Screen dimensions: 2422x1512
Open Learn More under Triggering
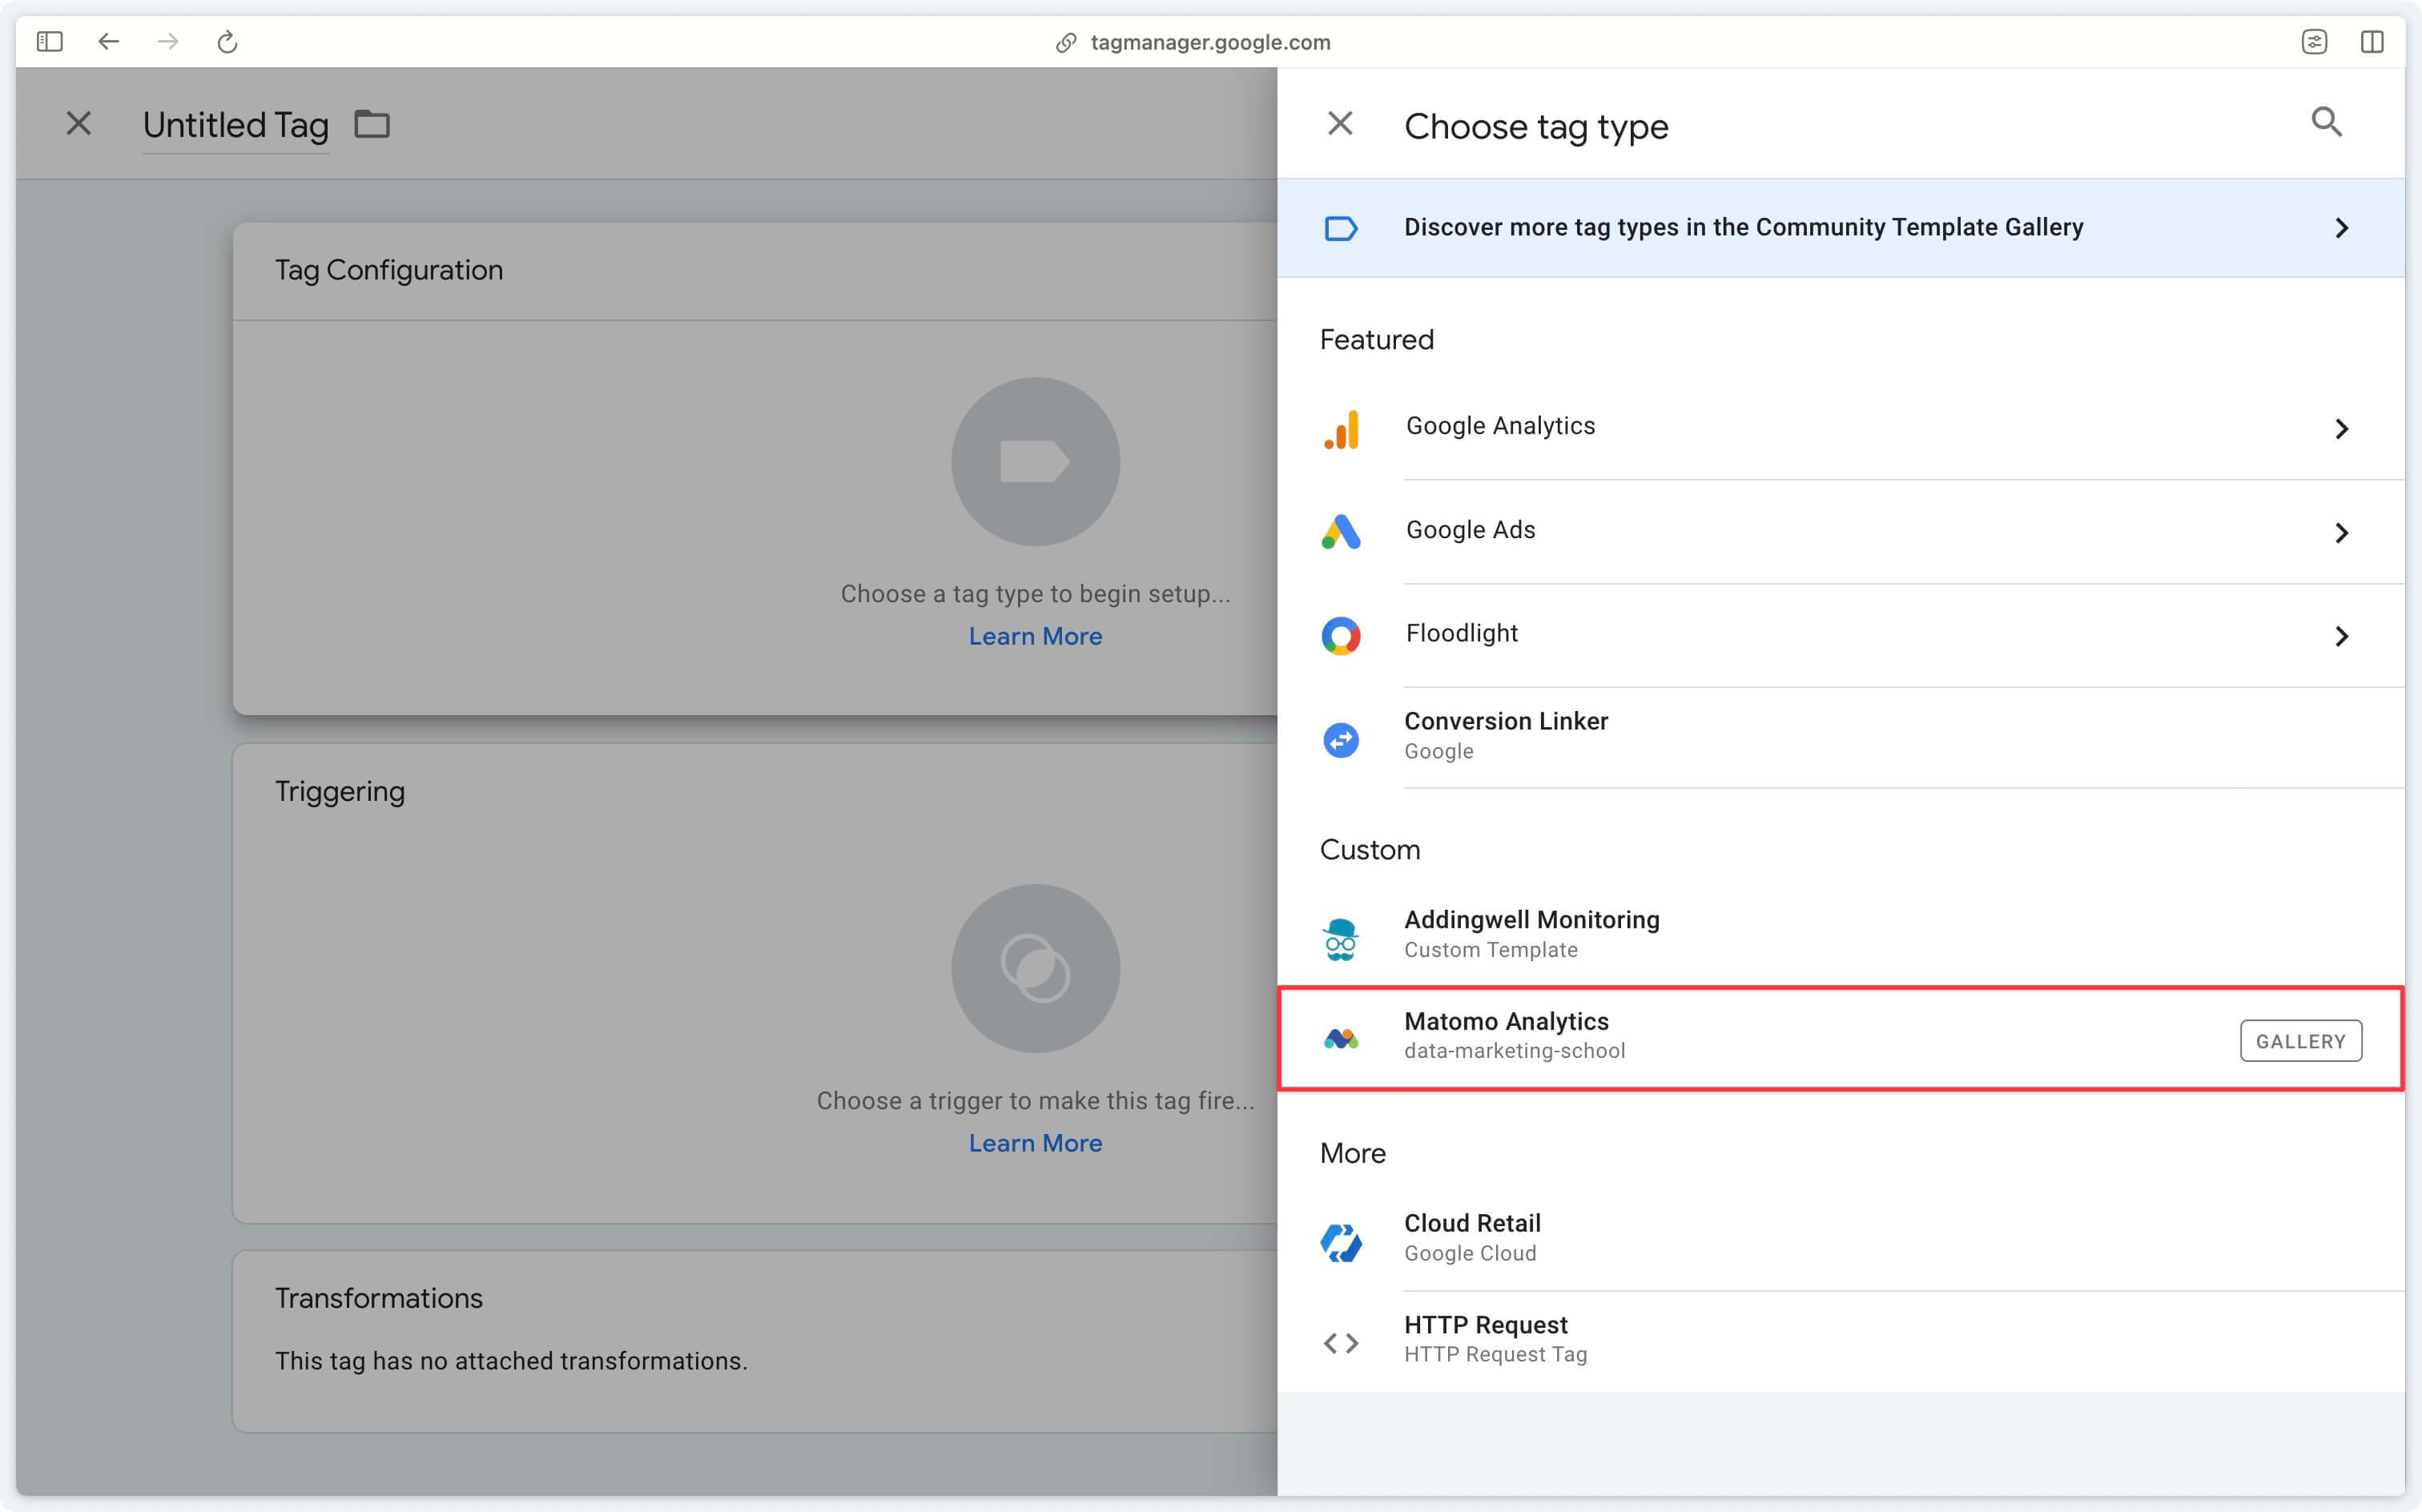(x=1035, y=1143)
